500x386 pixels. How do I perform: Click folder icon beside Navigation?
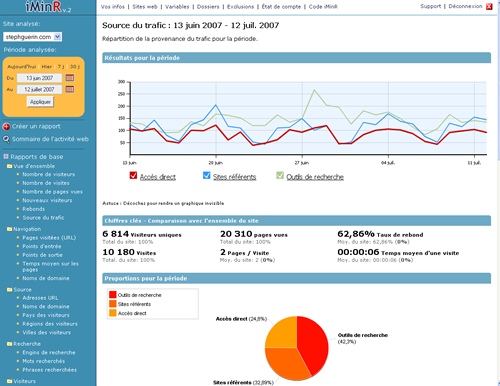9,229
